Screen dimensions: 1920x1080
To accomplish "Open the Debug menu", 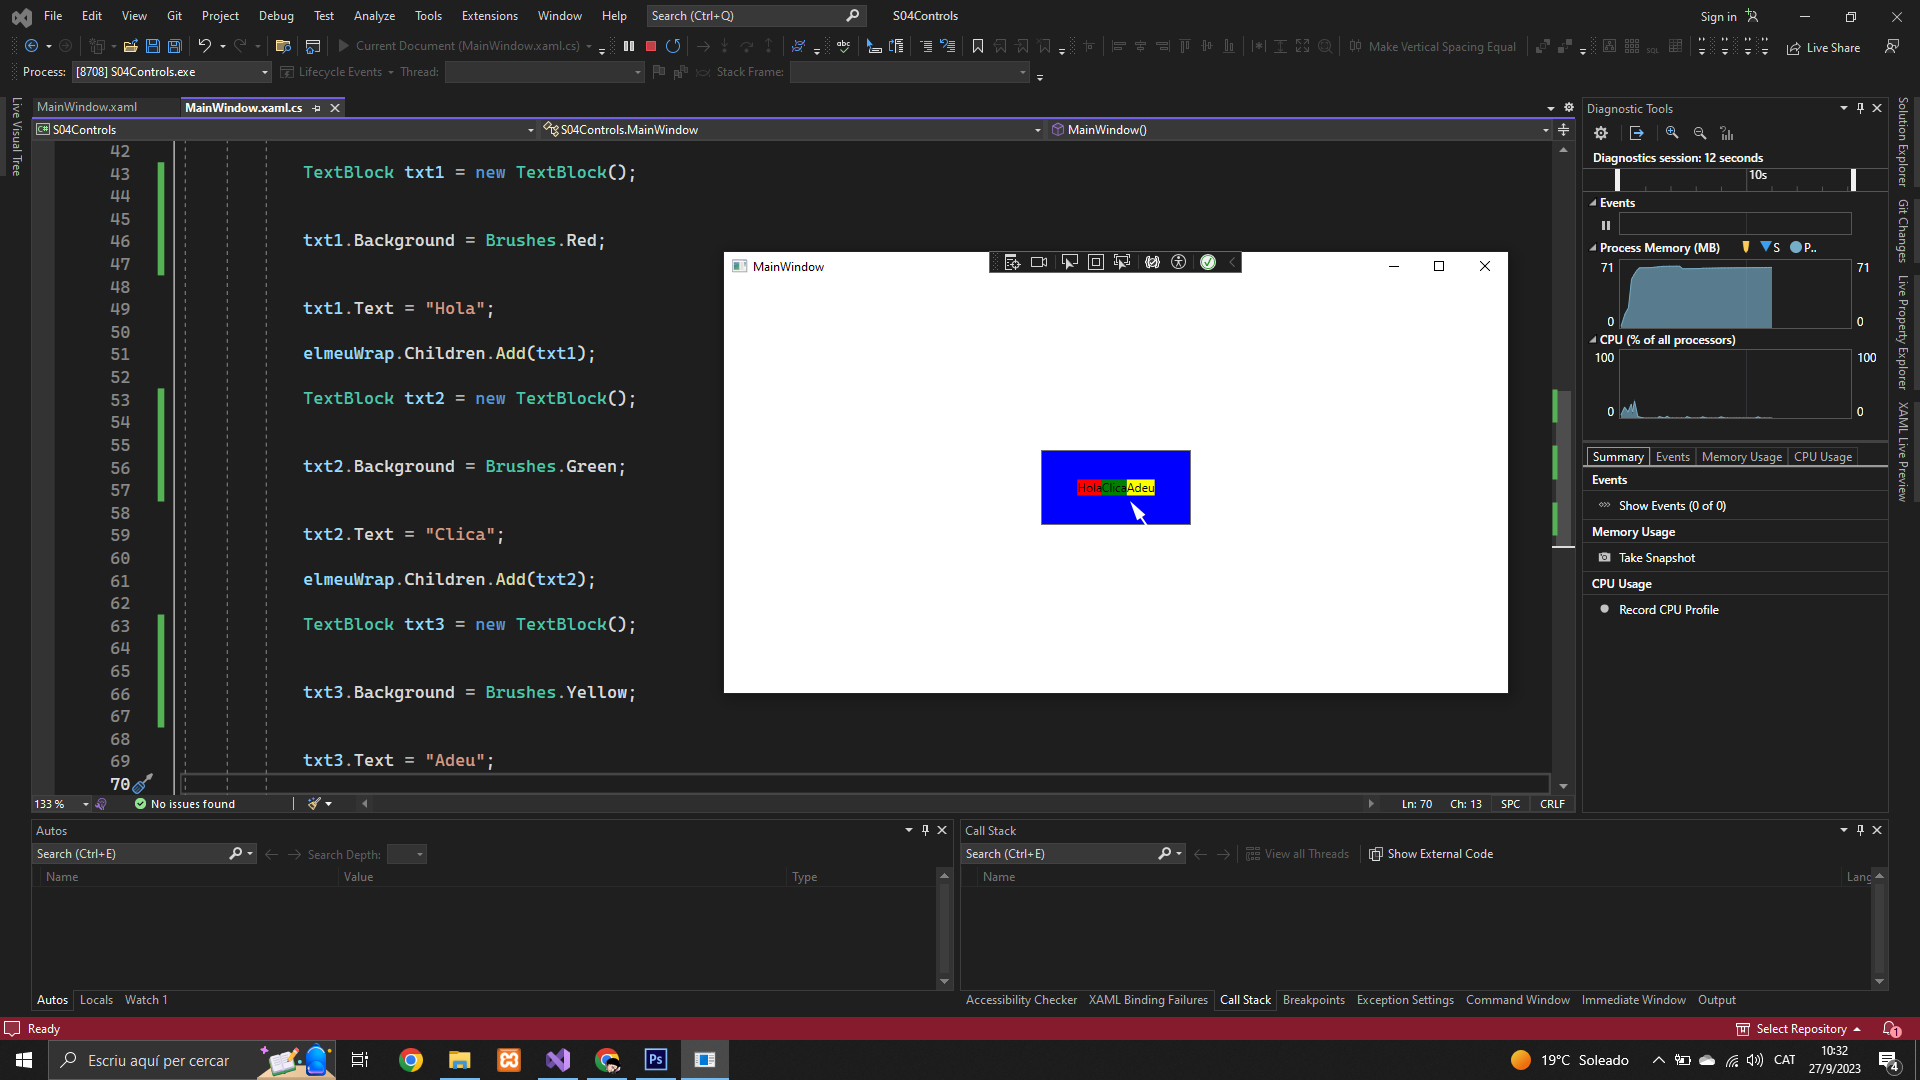I will [x=276, y=16].
